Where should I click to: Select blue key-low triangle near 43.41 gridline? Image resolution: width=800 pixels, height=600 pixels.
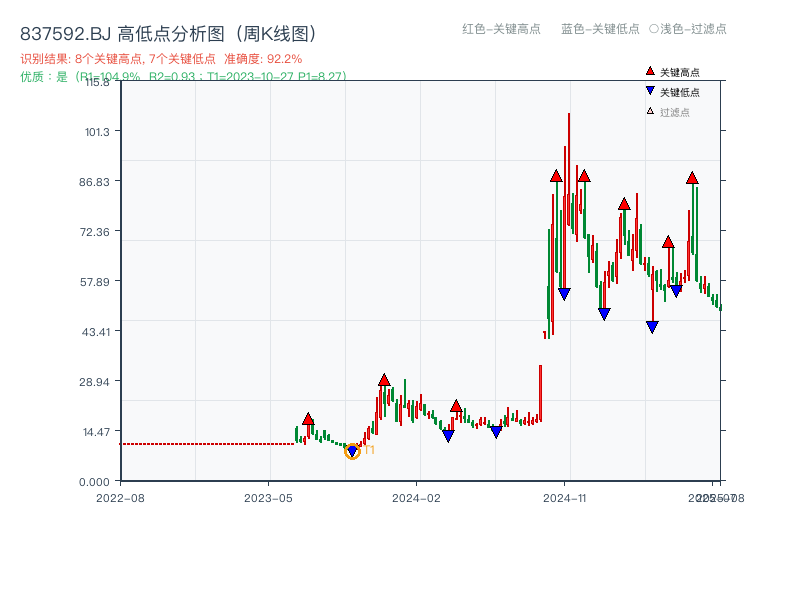click(x=652, y=327)
